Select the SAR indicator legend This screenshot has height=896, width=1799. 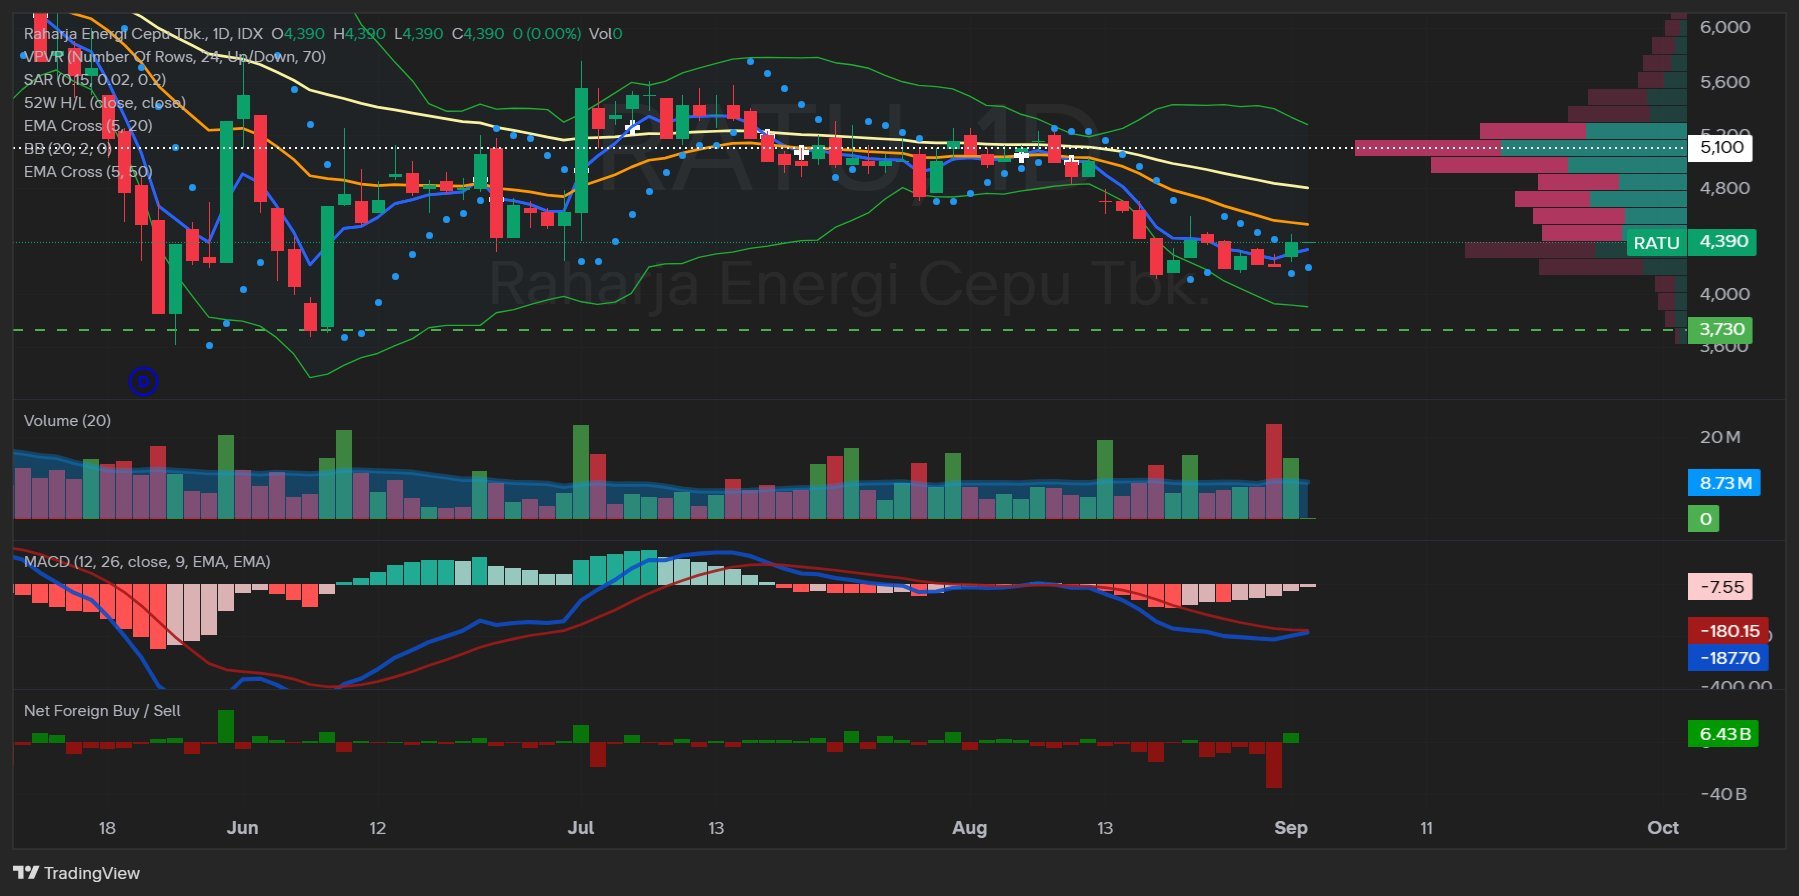tap(95, 79)
